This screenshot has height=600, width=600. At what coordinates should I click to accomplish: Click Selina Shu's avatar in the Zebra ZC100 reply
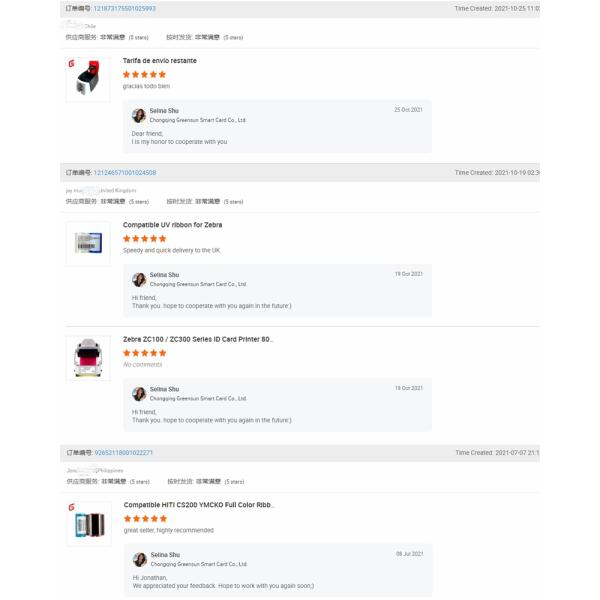[139, 394]
